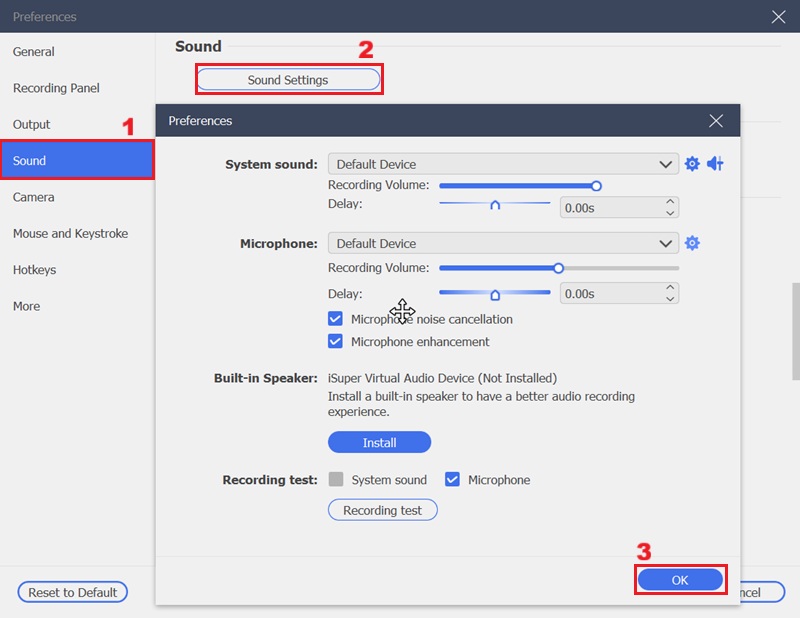Select Camera in the sidebar
800x618 pixels.
34,197
